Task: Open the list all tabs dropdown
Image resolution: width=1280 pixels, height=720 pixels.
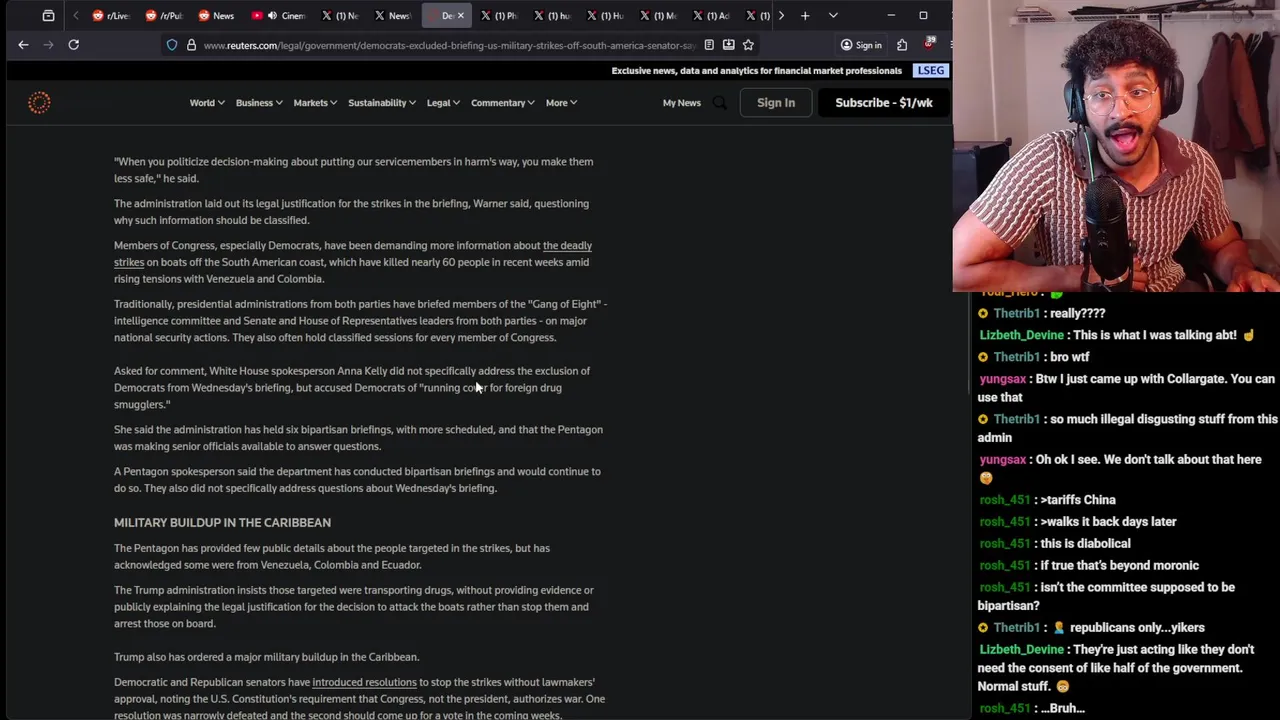Action: click(833, 16)
